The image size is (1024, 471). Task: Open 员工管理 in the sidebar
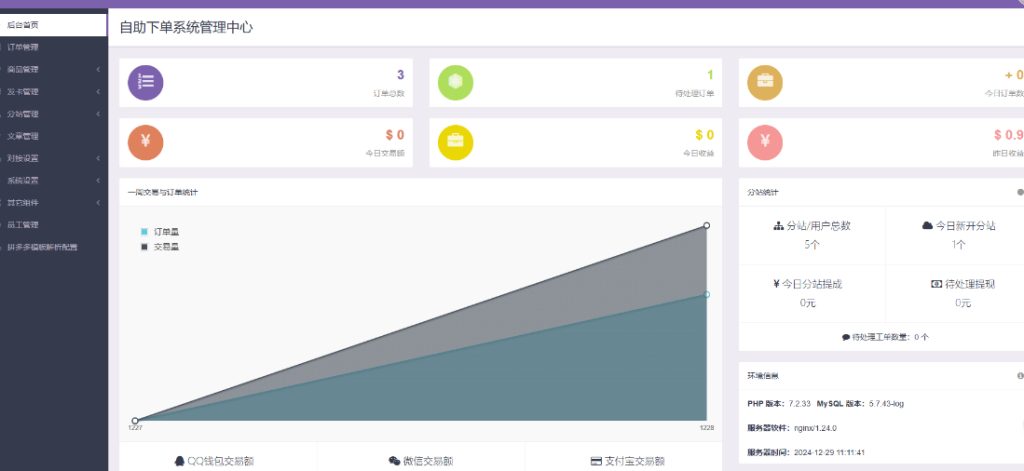pos(54,225)
